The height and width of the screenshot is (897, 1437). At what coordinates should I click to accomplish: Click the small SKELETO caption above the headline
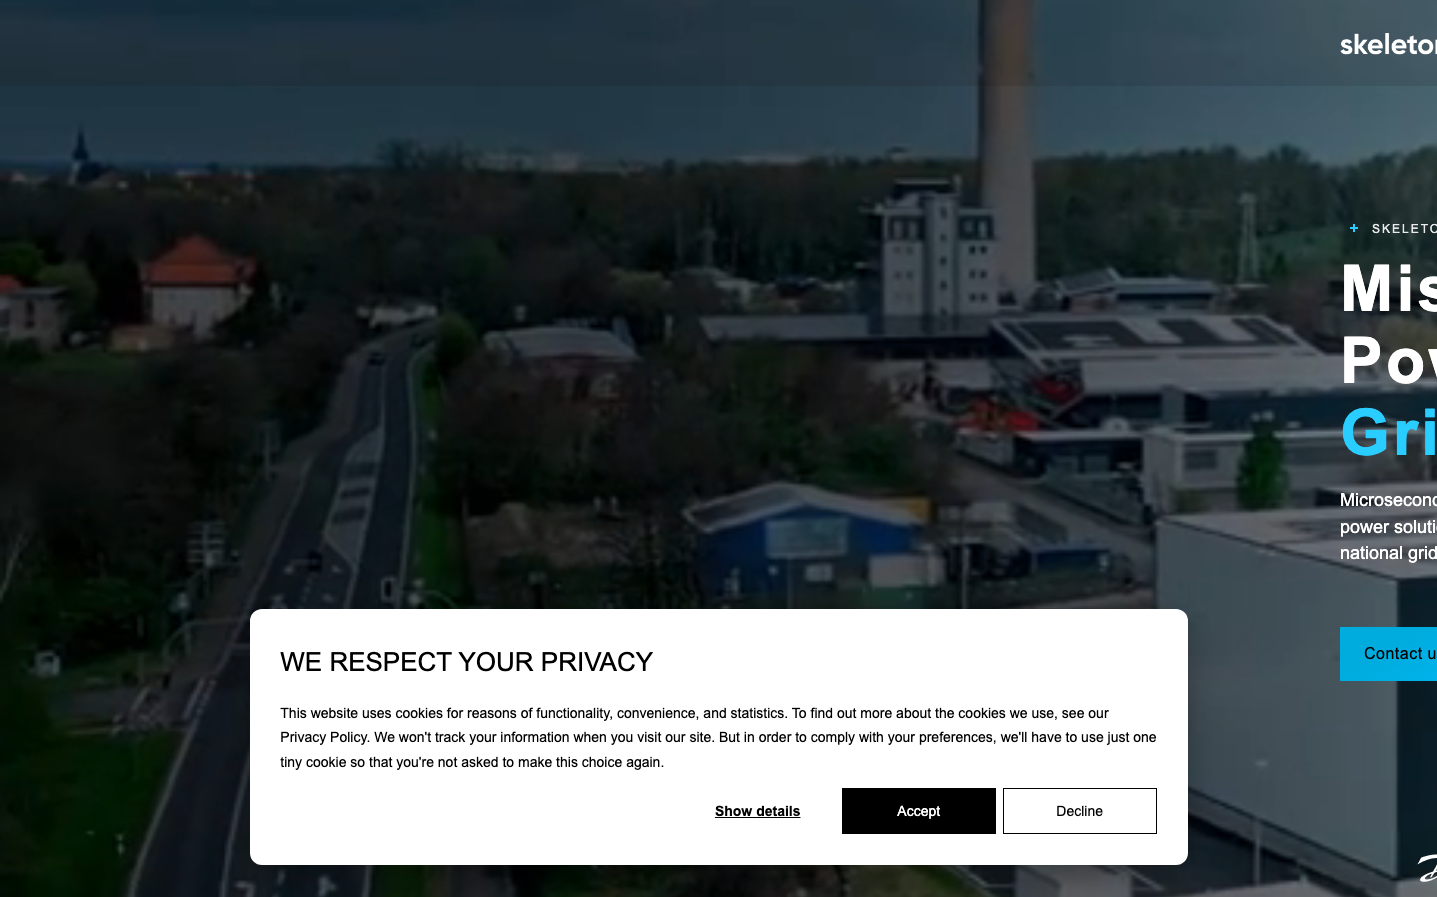(x=1404, y=229)
